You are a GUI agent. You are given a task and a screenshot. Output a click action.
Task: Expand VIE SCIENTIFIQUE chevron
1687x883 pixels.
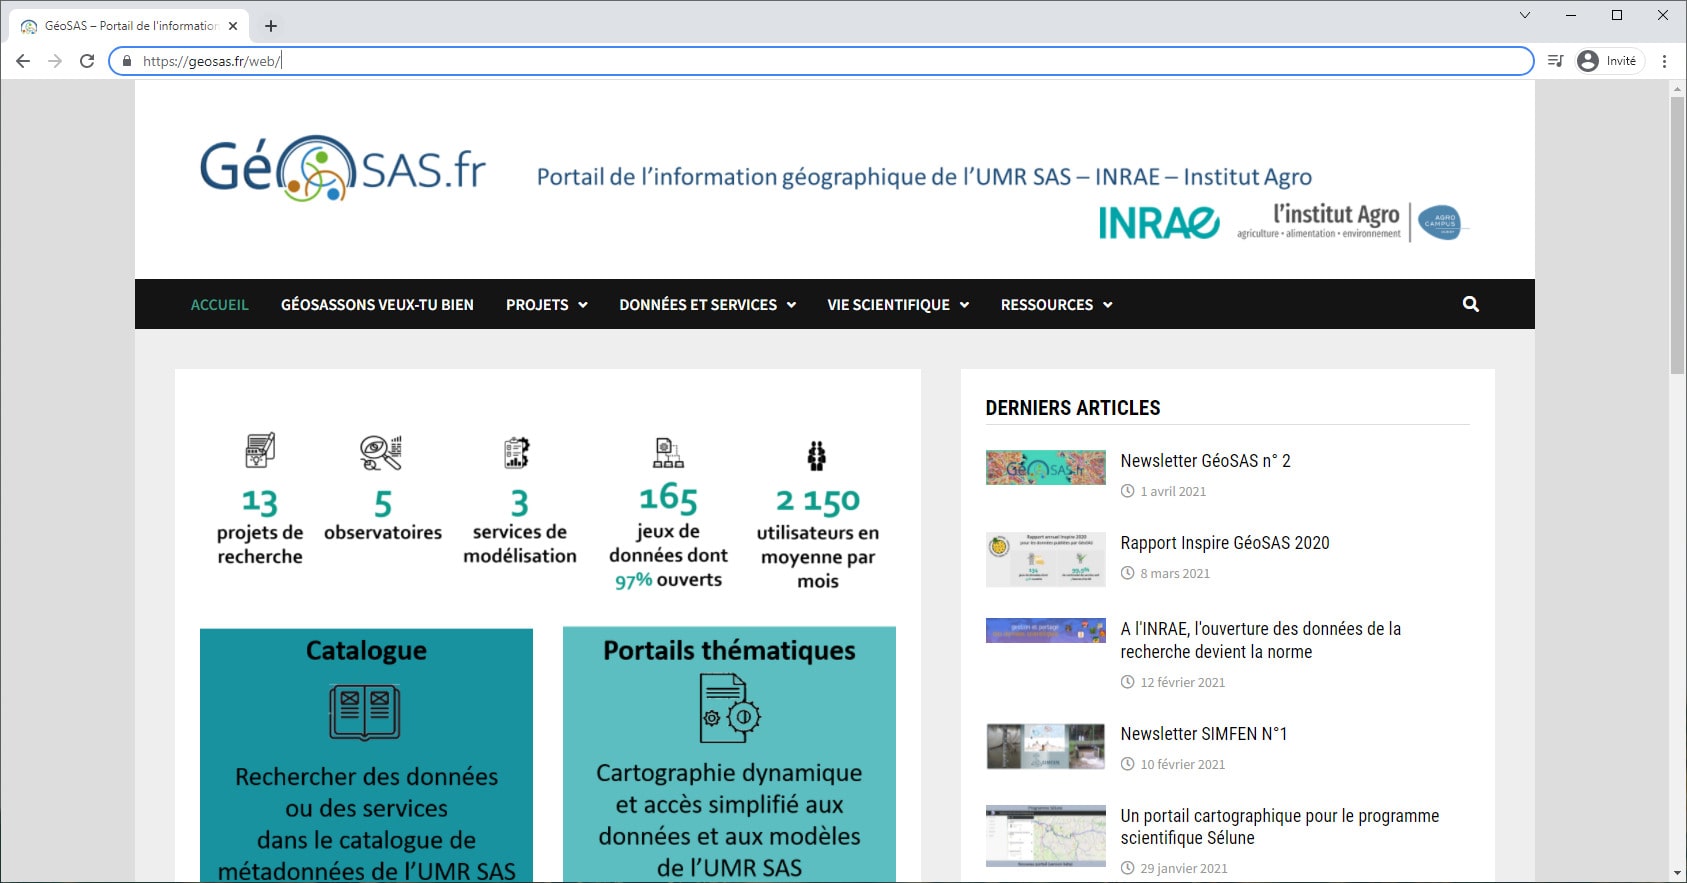(x=964, y=305)
